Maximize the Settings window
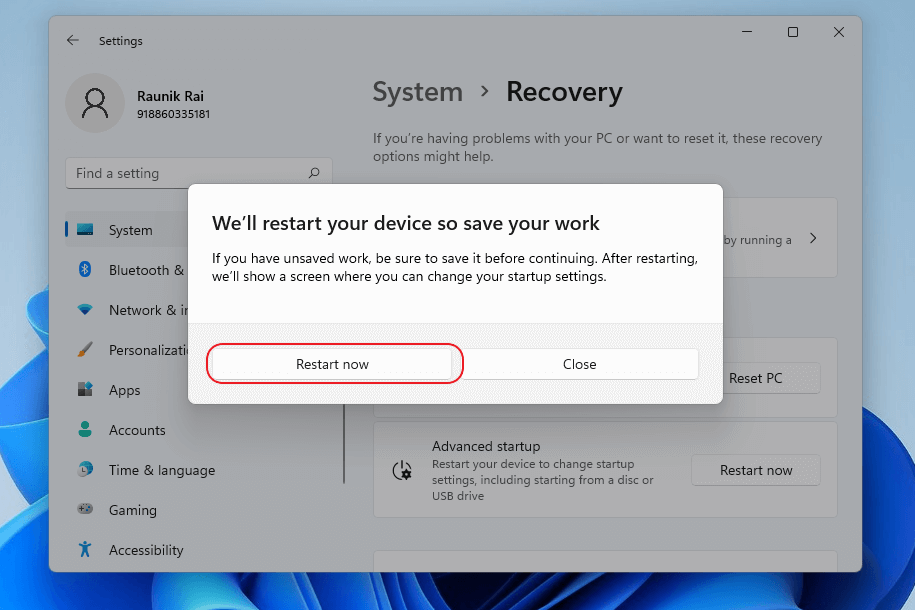Screen dimensions: 915x610 [792, 32]
